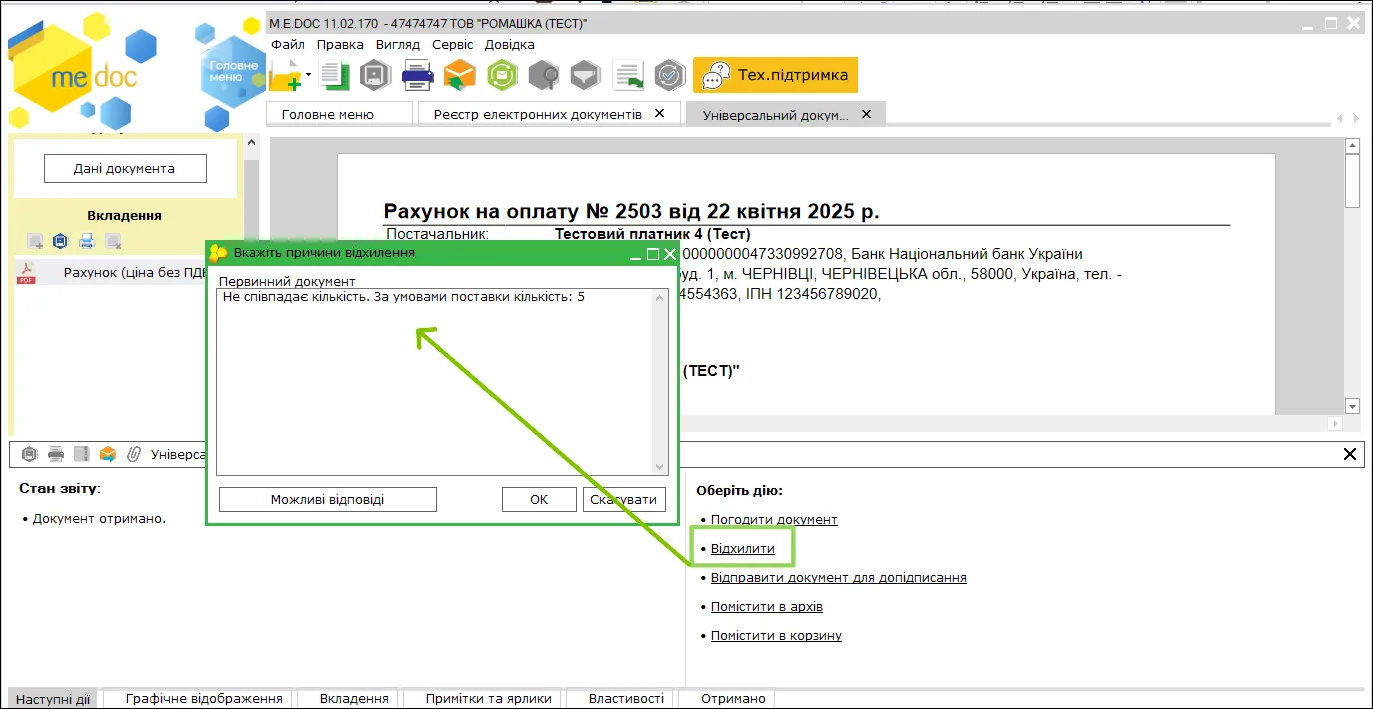Image resolution: width=1373 pixels, height=709 pixels.
Task: Switch to the Вкладення bottom tab
Action: (x=354, y=699)
